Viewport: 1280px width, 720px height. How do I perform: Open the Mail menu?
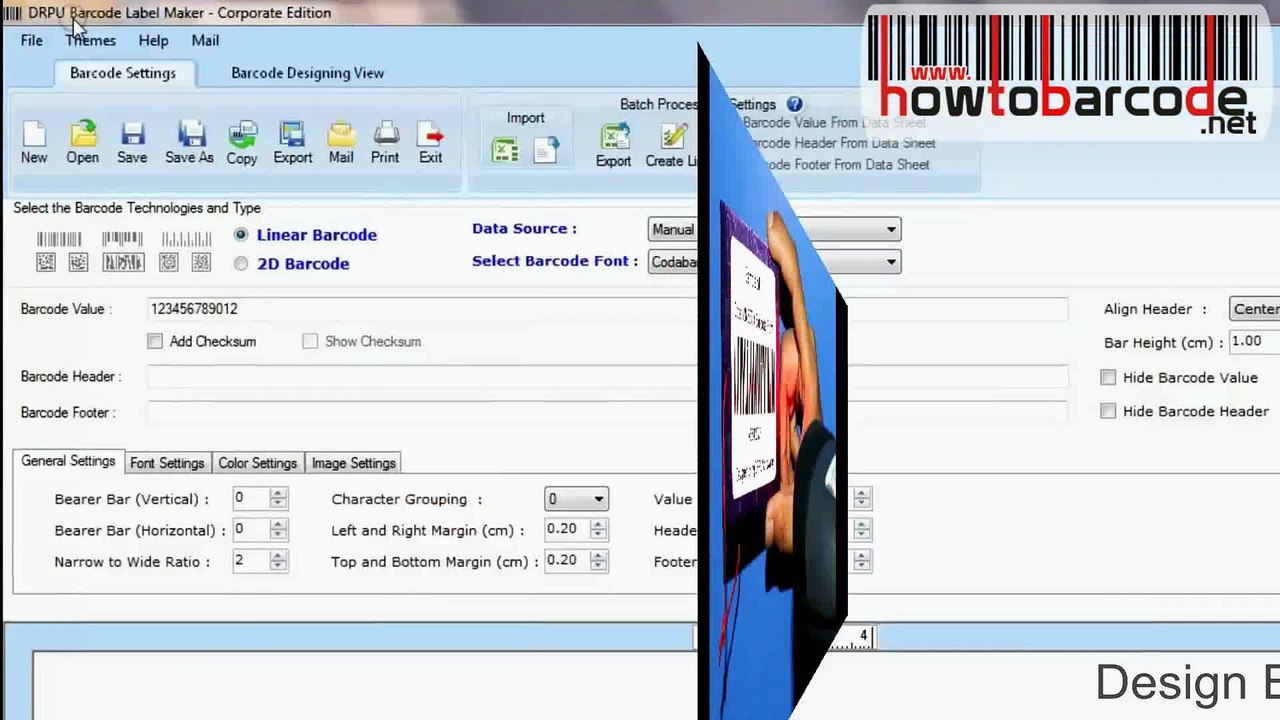point(205,40)
